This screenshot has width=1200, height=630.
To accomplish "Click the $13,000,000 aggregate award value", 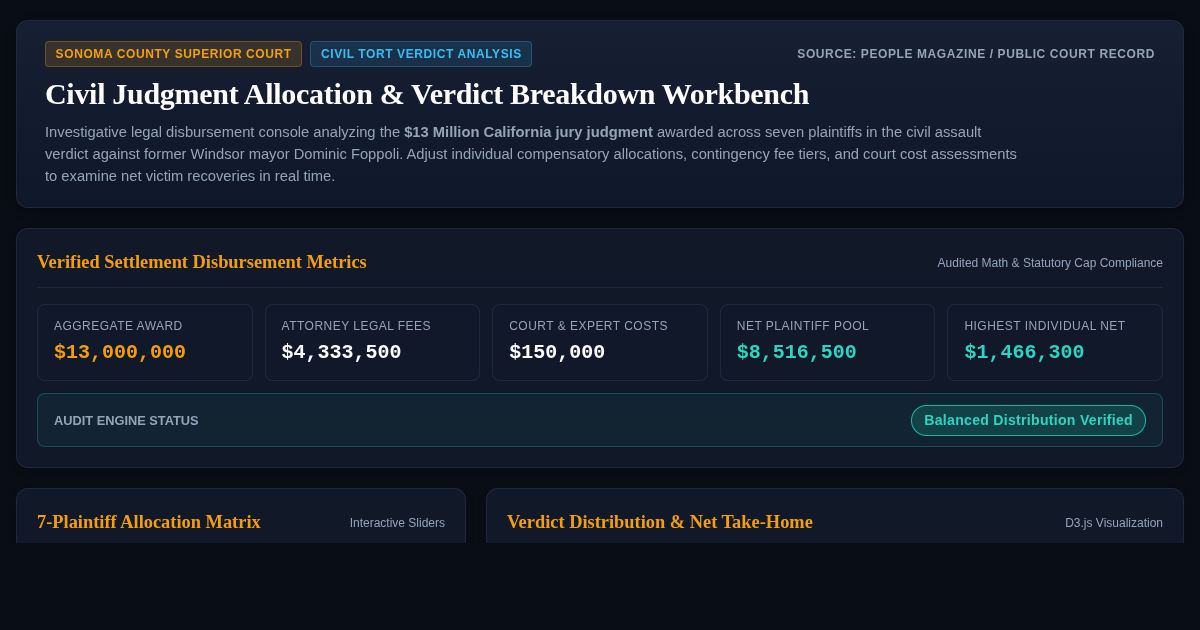I will (x=120, y=352).
